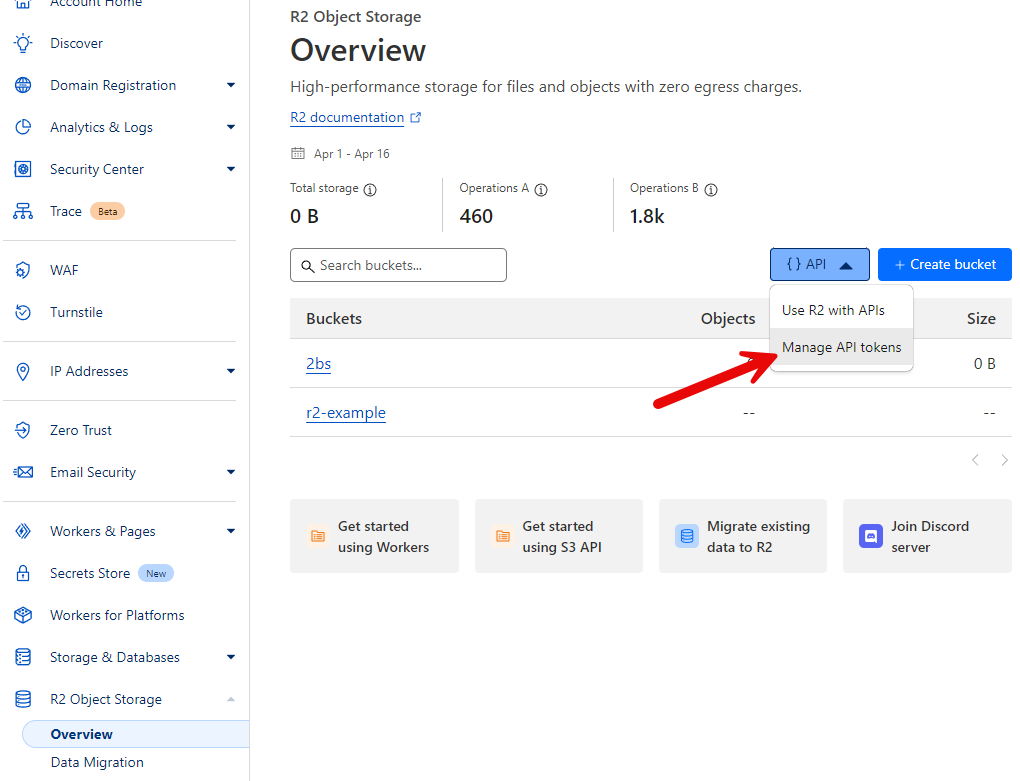The height and width of the screenshot is (781, 1020).
Task: Go to previous page of buckets
Action: coord(975,460)
